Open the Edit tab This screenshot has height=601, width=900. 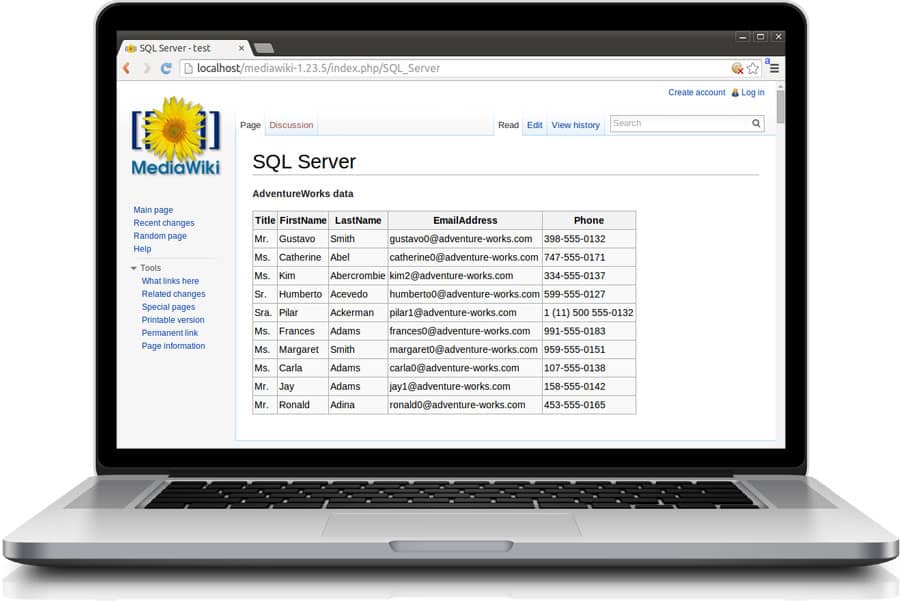tap(534, 125)
